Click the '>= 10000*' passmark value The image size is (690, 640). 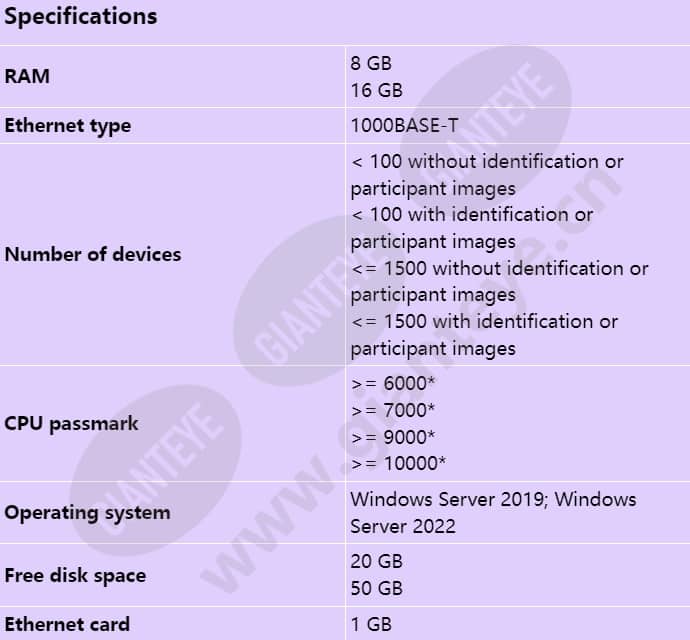pyautogui.click(x=398, y=463)
